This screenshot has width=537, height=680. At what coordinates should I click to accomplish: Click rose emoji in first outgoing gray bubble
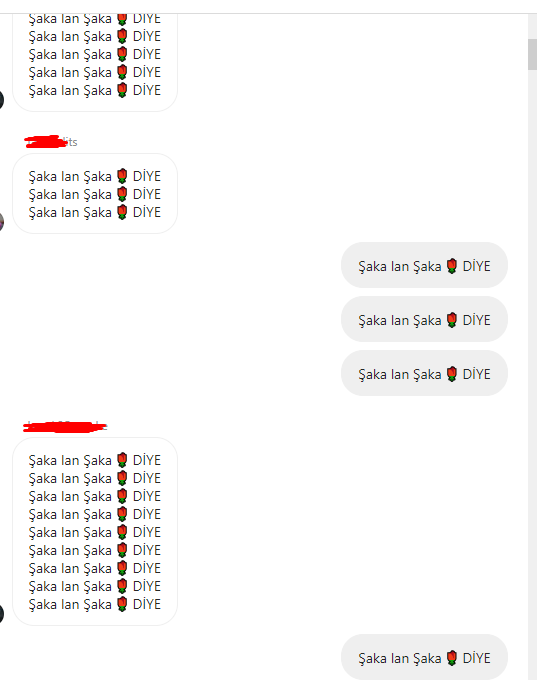(x=452, y=266)
